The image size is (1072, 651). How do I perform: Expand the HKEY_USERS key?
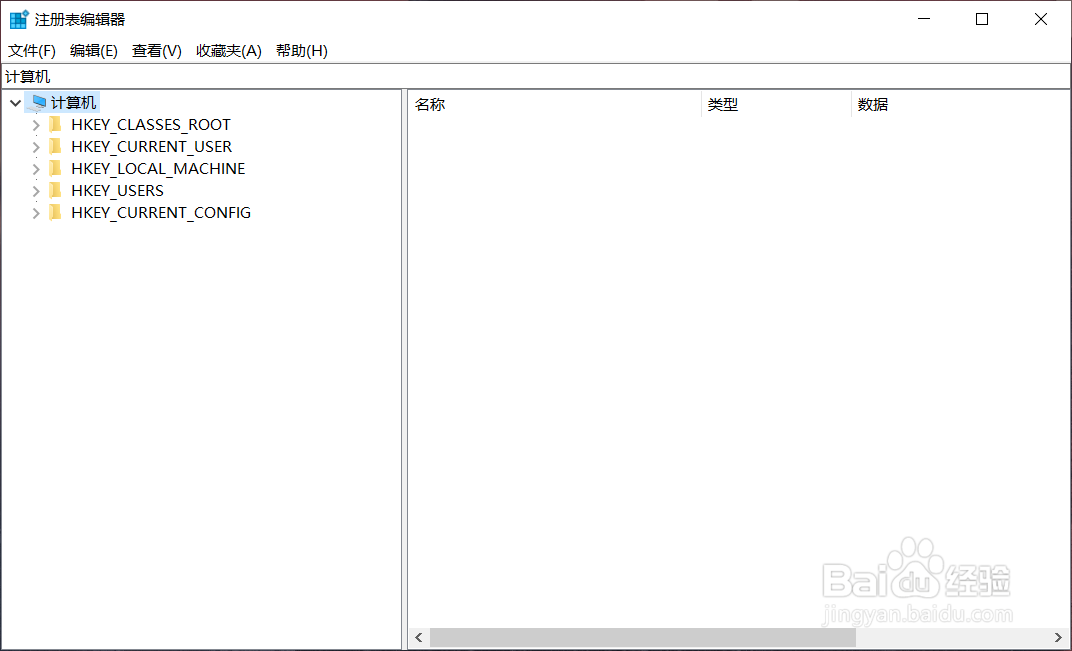coord(36,191)
